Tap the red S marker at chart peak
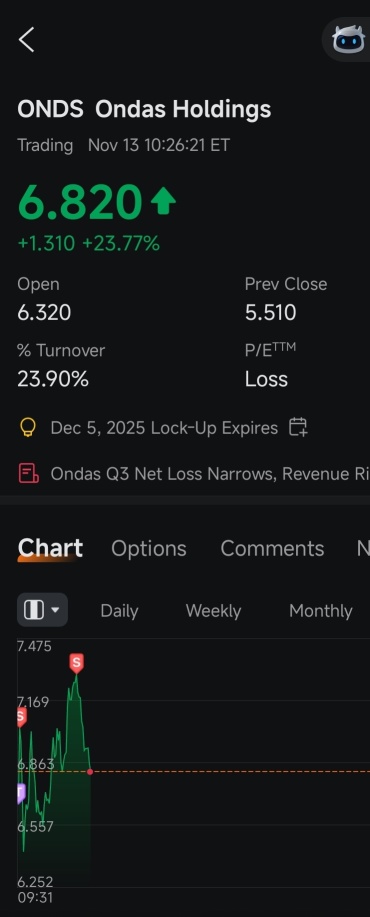 (x=76, y=664)
